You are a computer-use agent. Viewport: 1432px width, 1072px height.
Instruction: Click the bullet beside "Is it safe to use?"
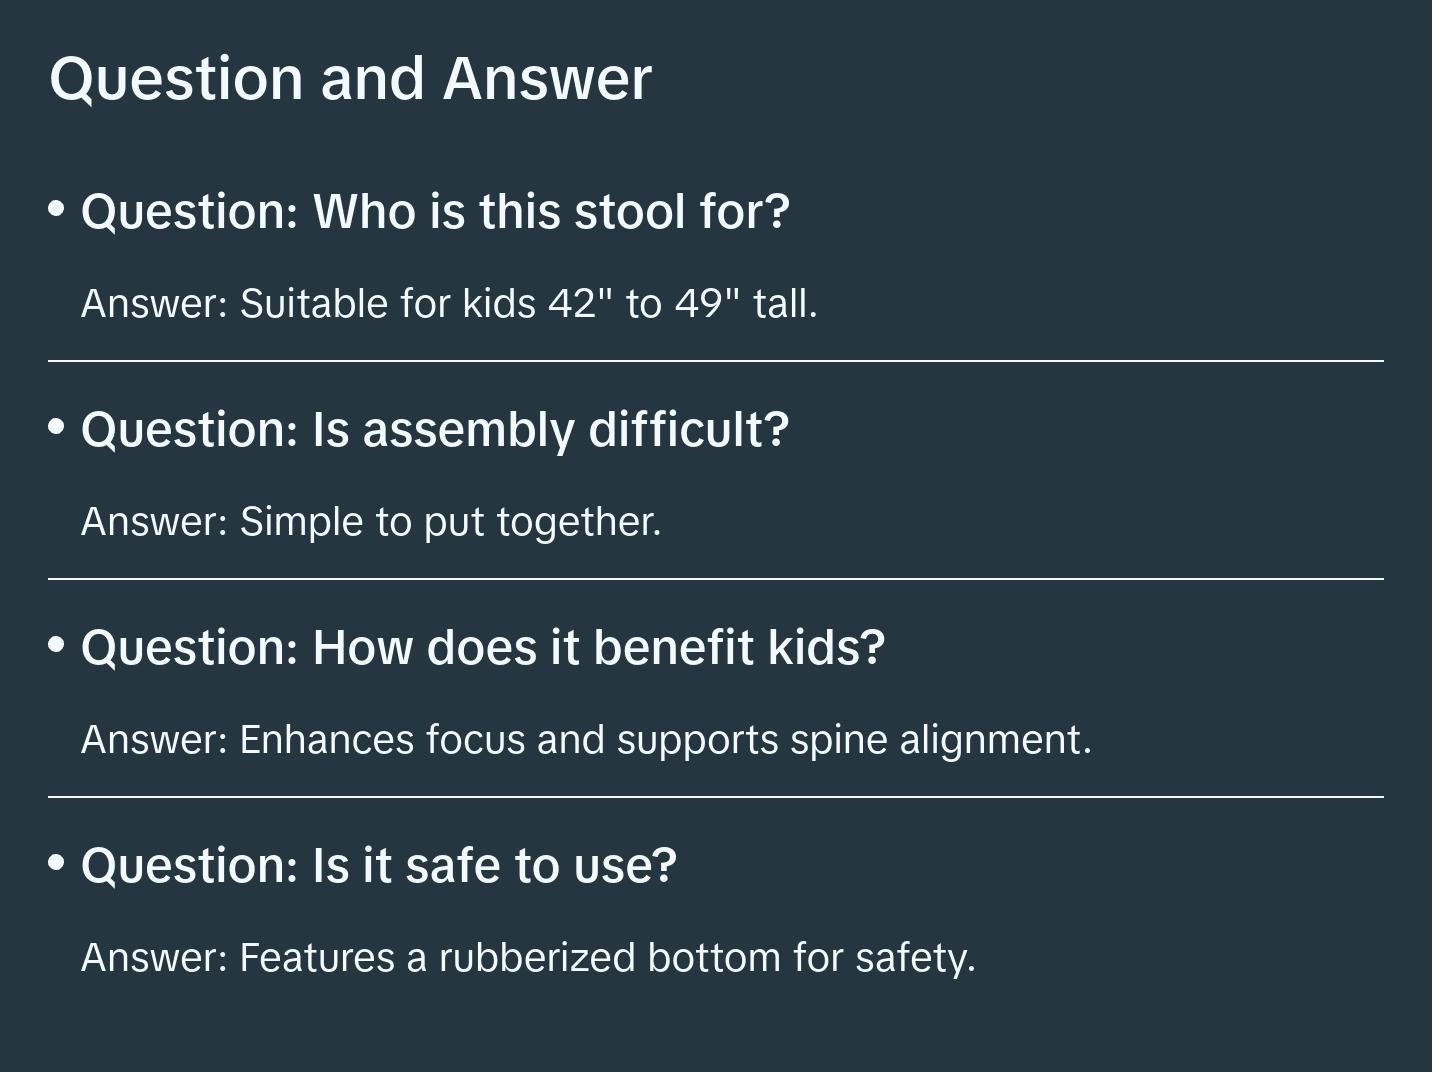click(x=57, y=862)
